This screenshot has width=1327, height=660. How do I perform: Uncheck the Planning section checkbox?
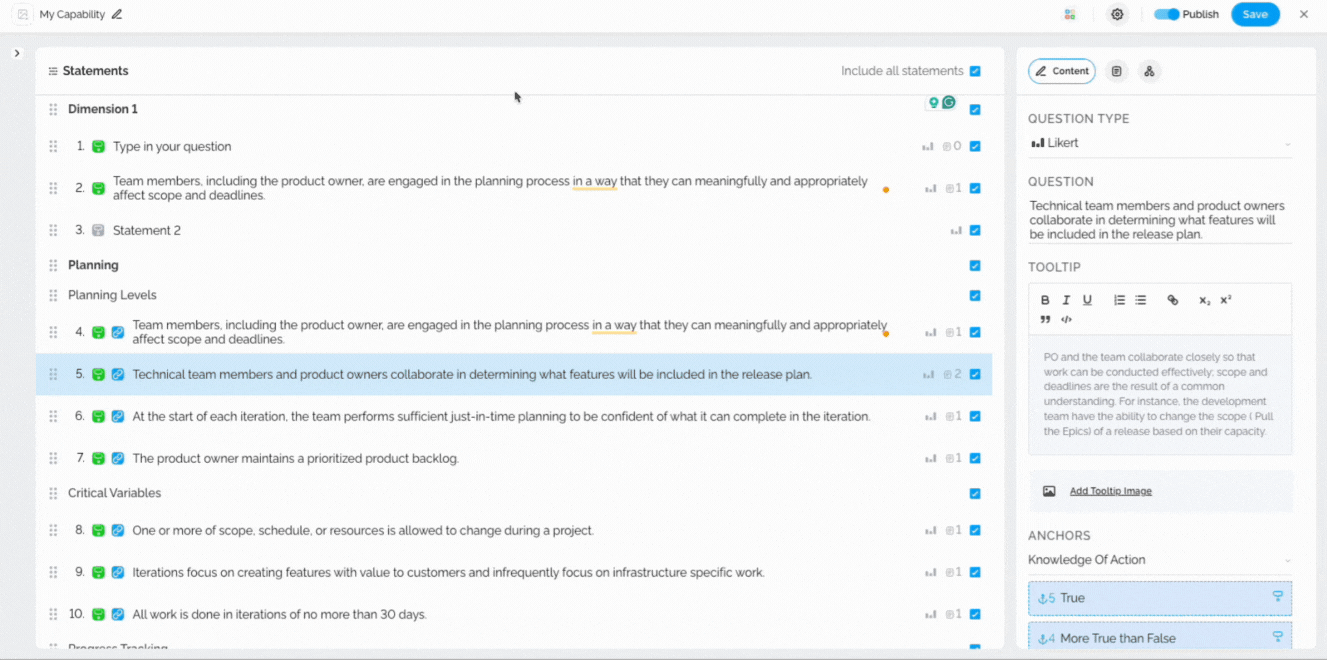(x=975, y=266)
